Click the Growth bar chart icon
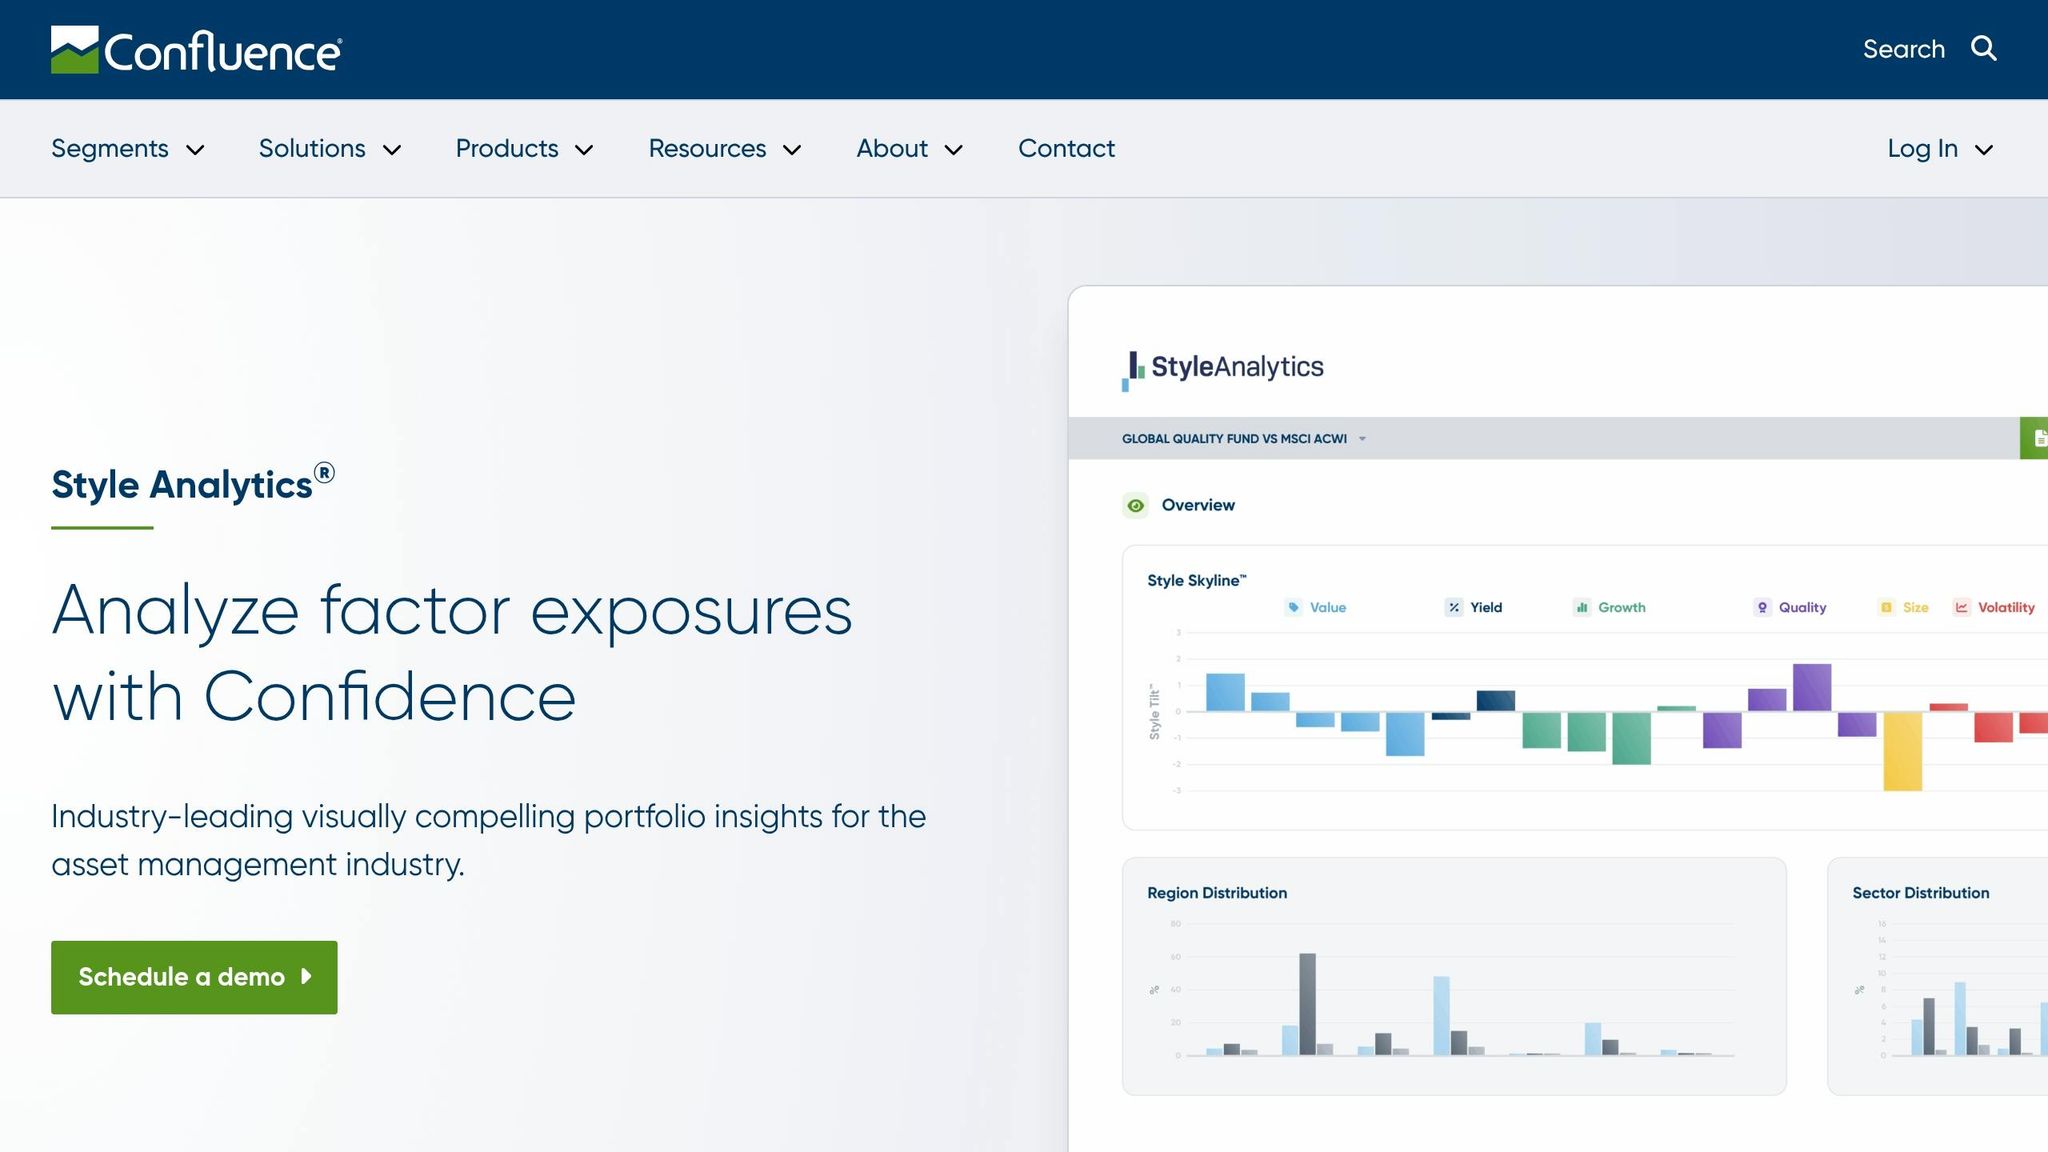 [x=1582, y=607]
